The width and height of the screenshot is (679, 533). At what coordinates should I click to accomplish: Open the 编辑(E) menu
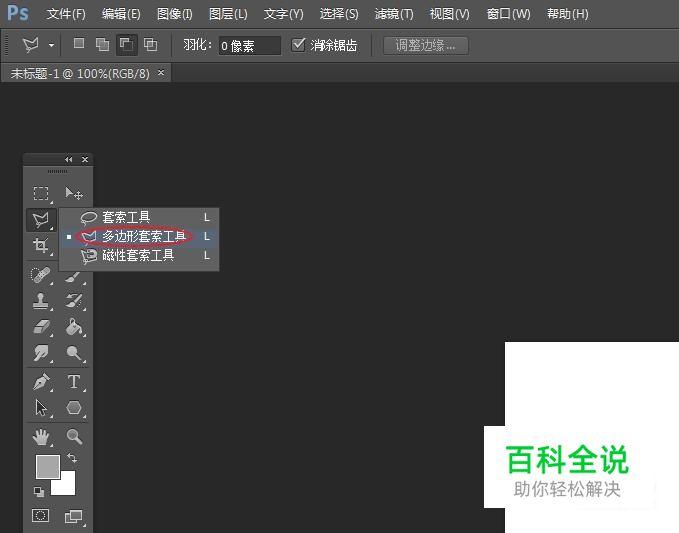click(x=121, y=14)
